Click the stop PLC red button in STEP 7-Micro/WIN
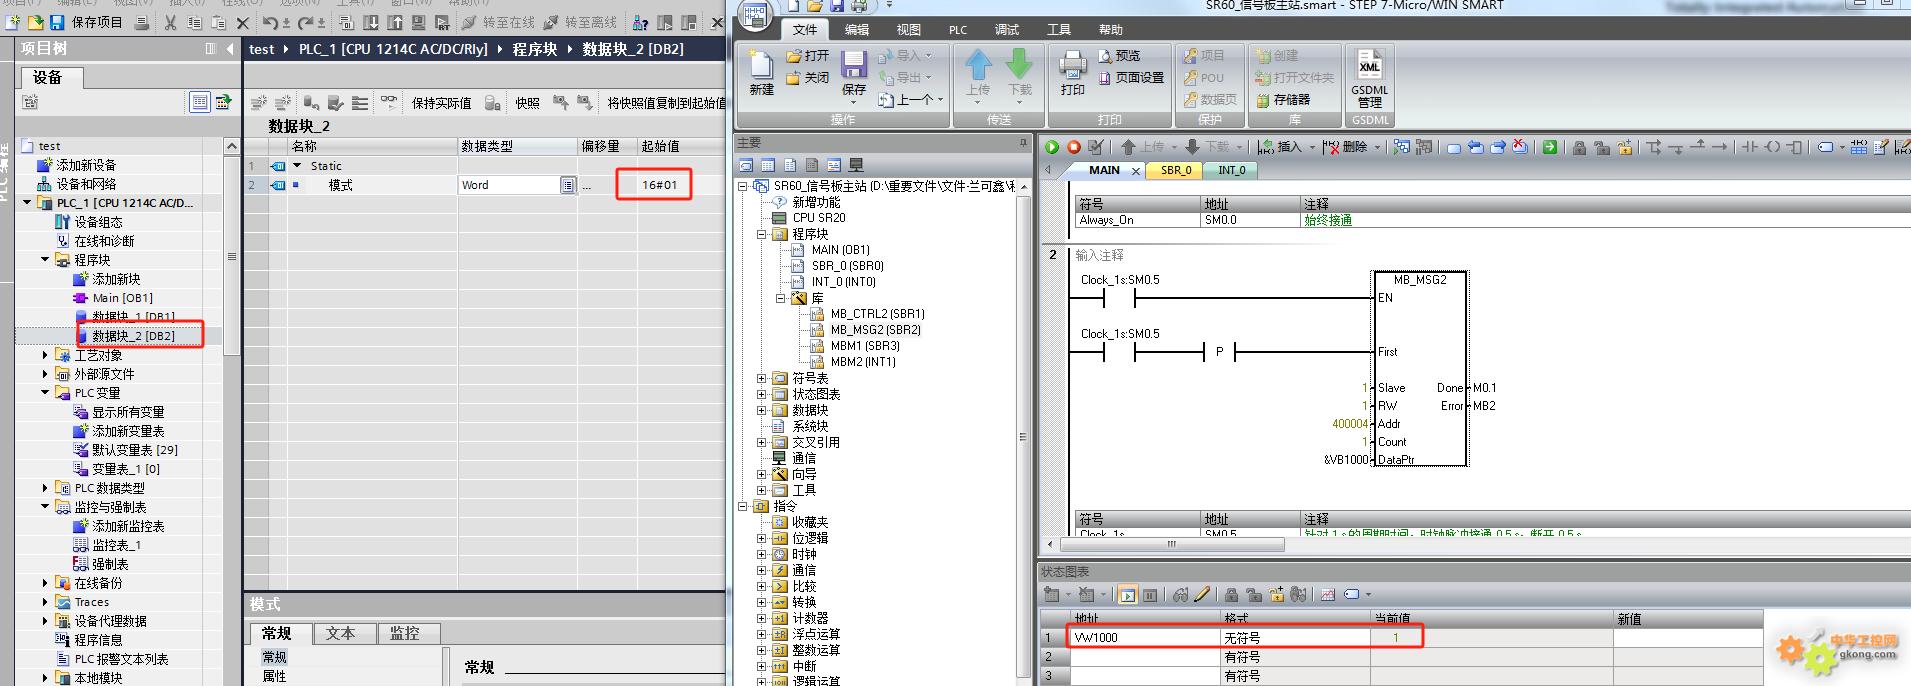 pos(1074,147)
